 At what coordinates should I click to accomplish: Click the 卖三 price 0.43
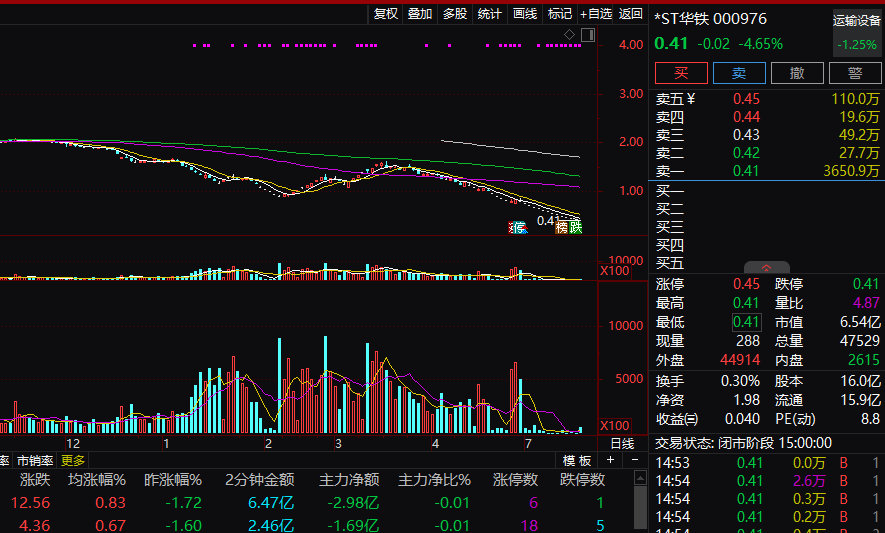(746, 135)
